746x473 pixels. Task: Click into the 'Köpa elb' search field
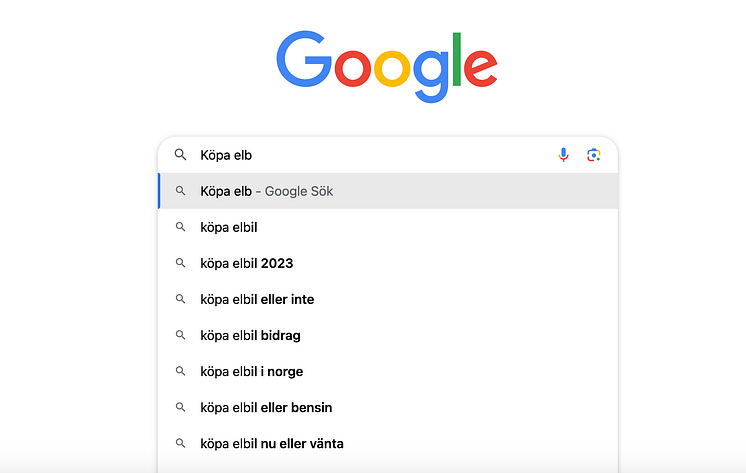371,155
